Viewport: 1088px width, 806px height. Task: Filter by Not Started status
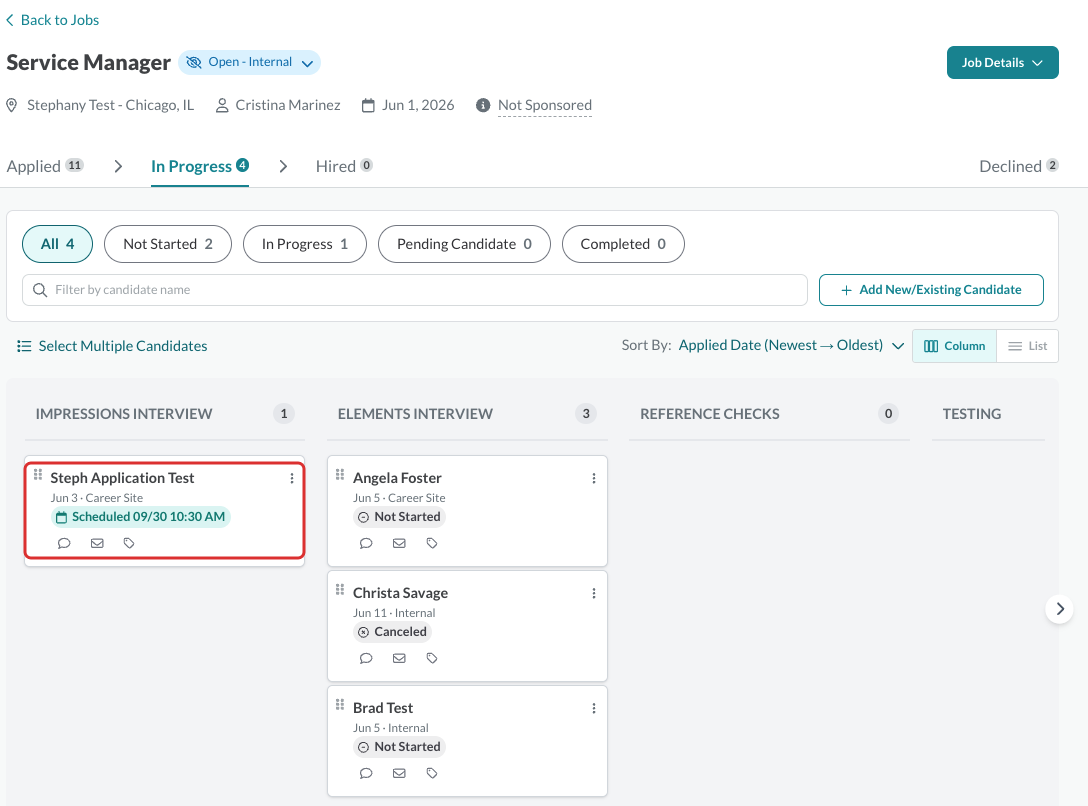pos(168,244)
